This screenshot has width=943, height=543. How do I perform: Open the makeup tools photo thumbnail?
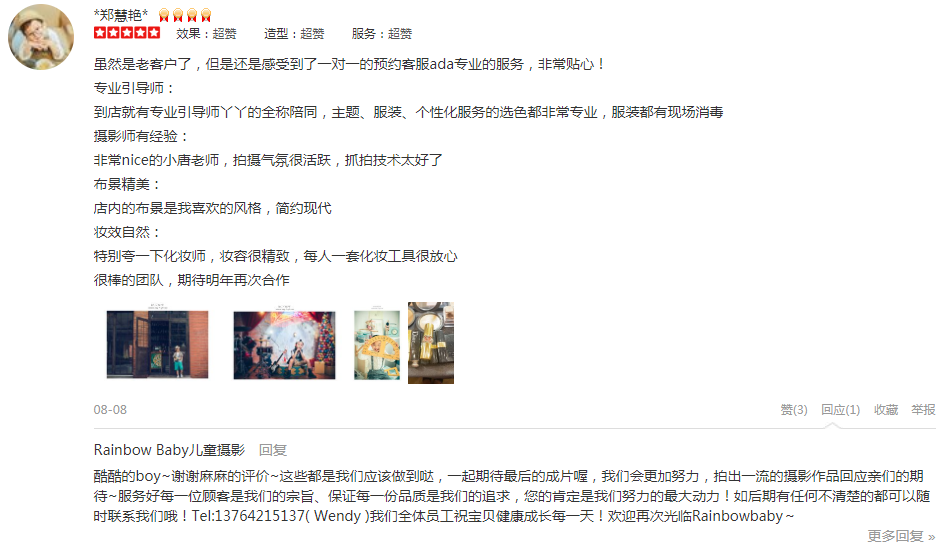431,343
